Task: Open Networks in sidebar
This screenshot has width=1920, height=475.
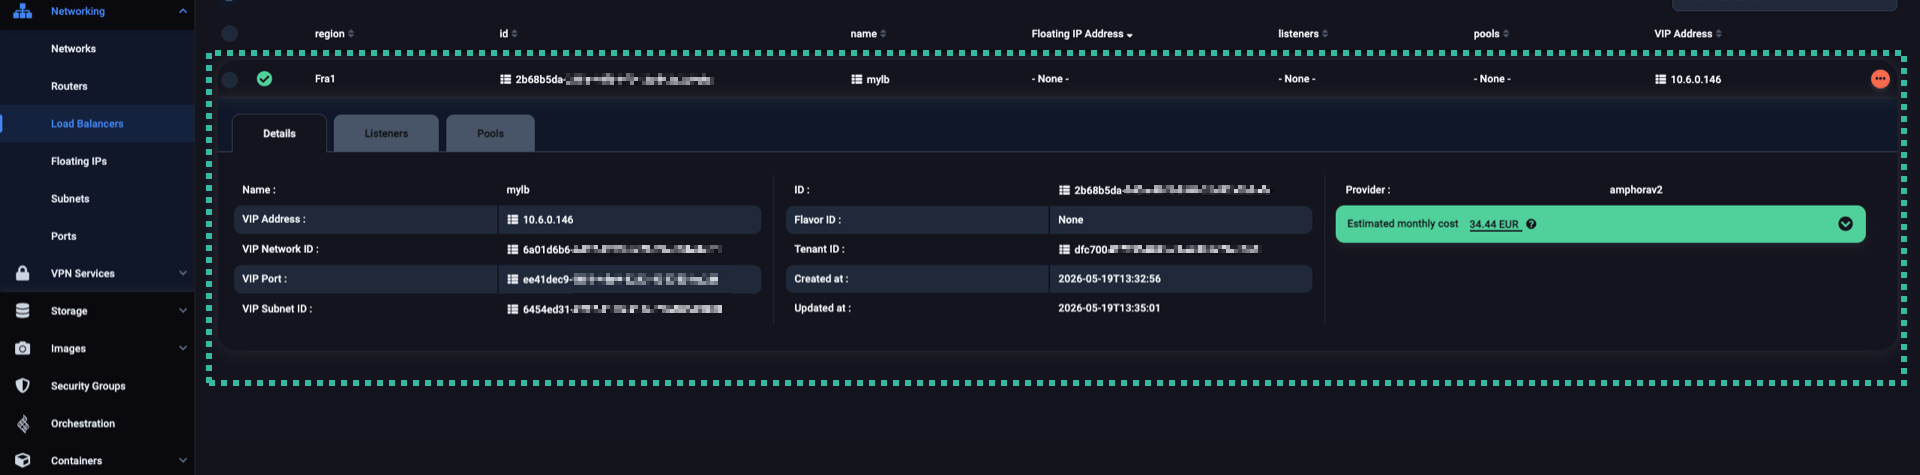Action: 73,49
